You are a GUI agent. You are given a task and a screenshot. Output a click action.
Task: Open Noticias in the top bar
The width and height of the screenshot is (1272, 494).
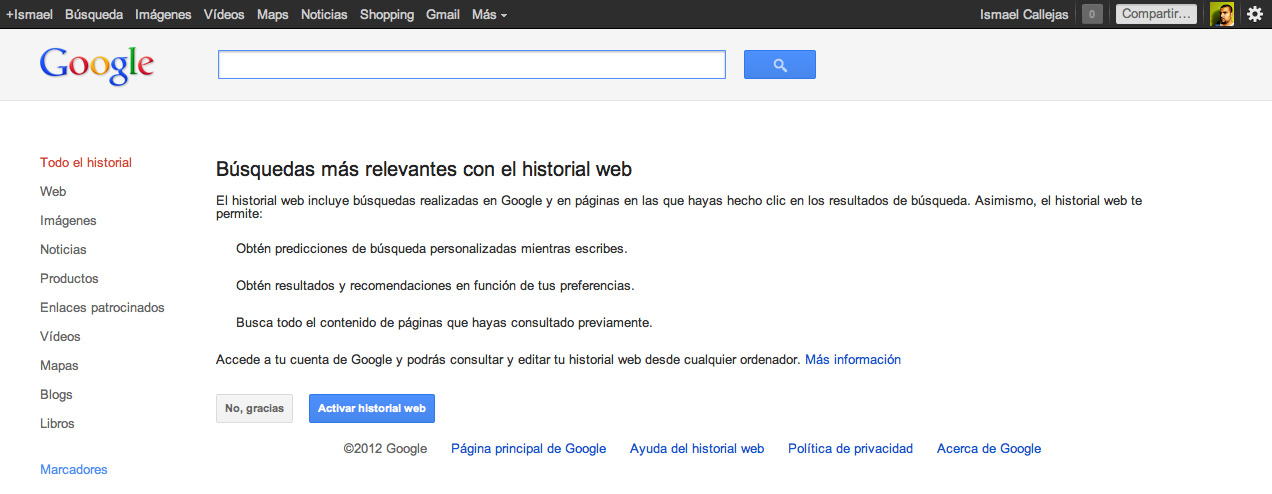(x=324, y=15)
